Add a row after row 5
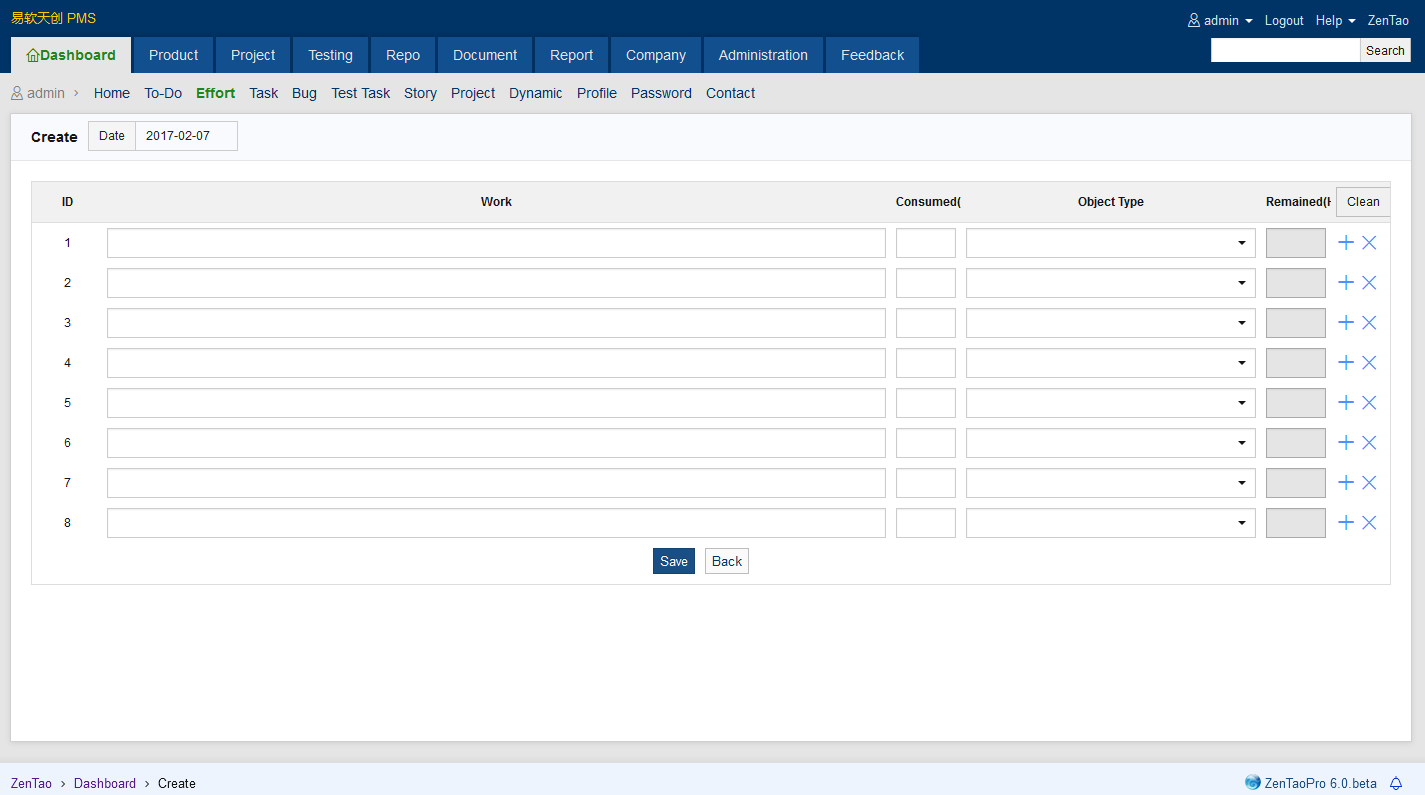Screen dimensions: 1425x795 (x=1346, y=403)
